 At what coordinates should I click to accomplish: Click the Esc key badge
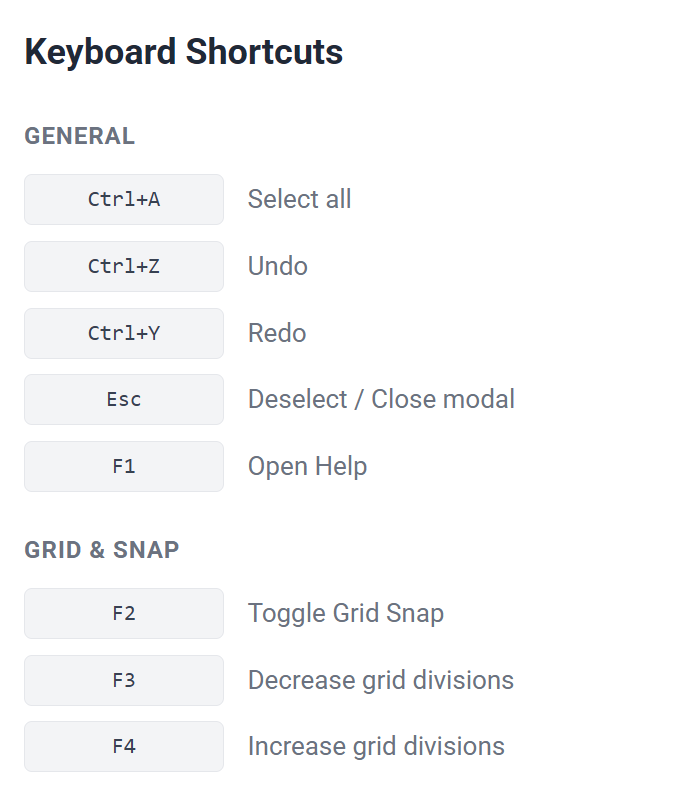[124, 399]
